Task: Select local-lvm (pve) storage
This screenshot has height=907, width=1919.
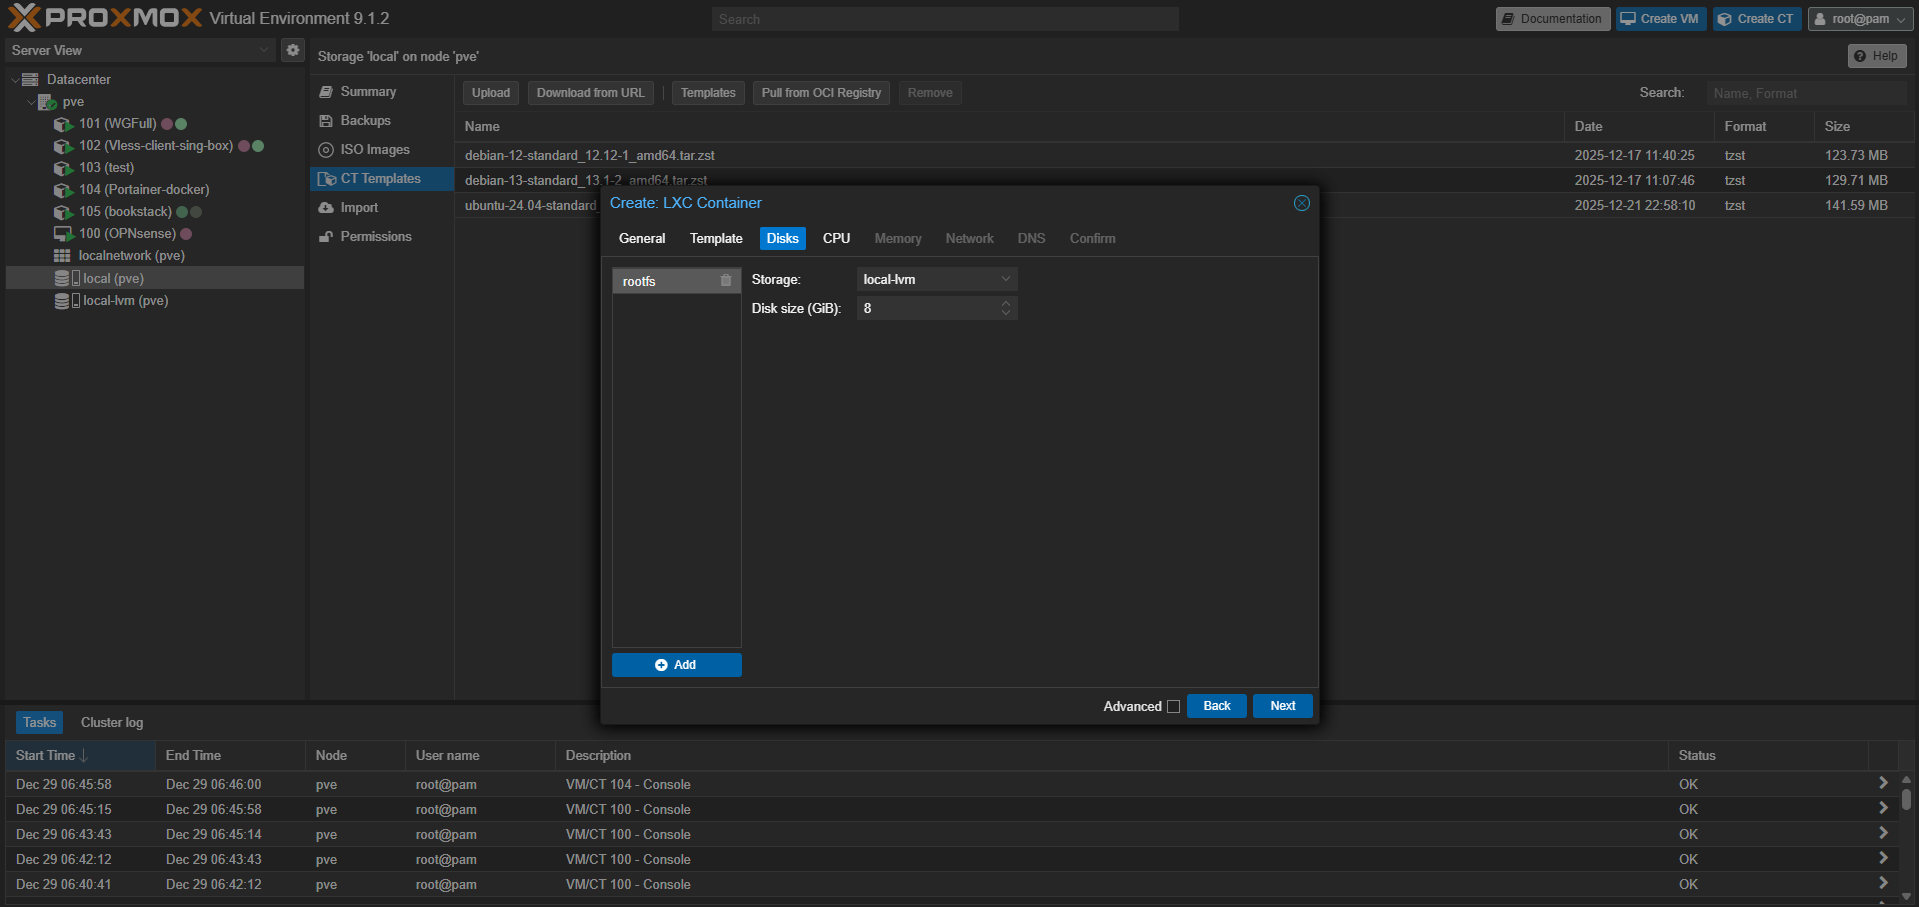Action: pyautogui.click(x=125, y=300)
